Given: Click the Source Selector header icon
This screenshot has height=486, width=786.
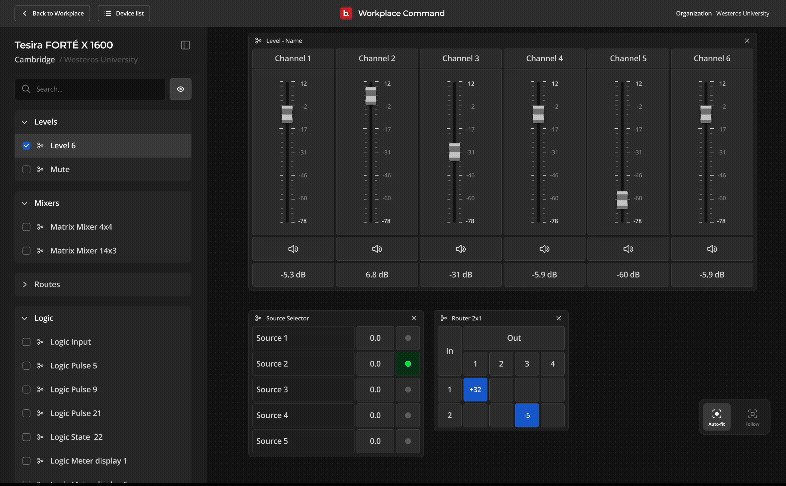Looking at the screenshot, I should tap(258, 318).
